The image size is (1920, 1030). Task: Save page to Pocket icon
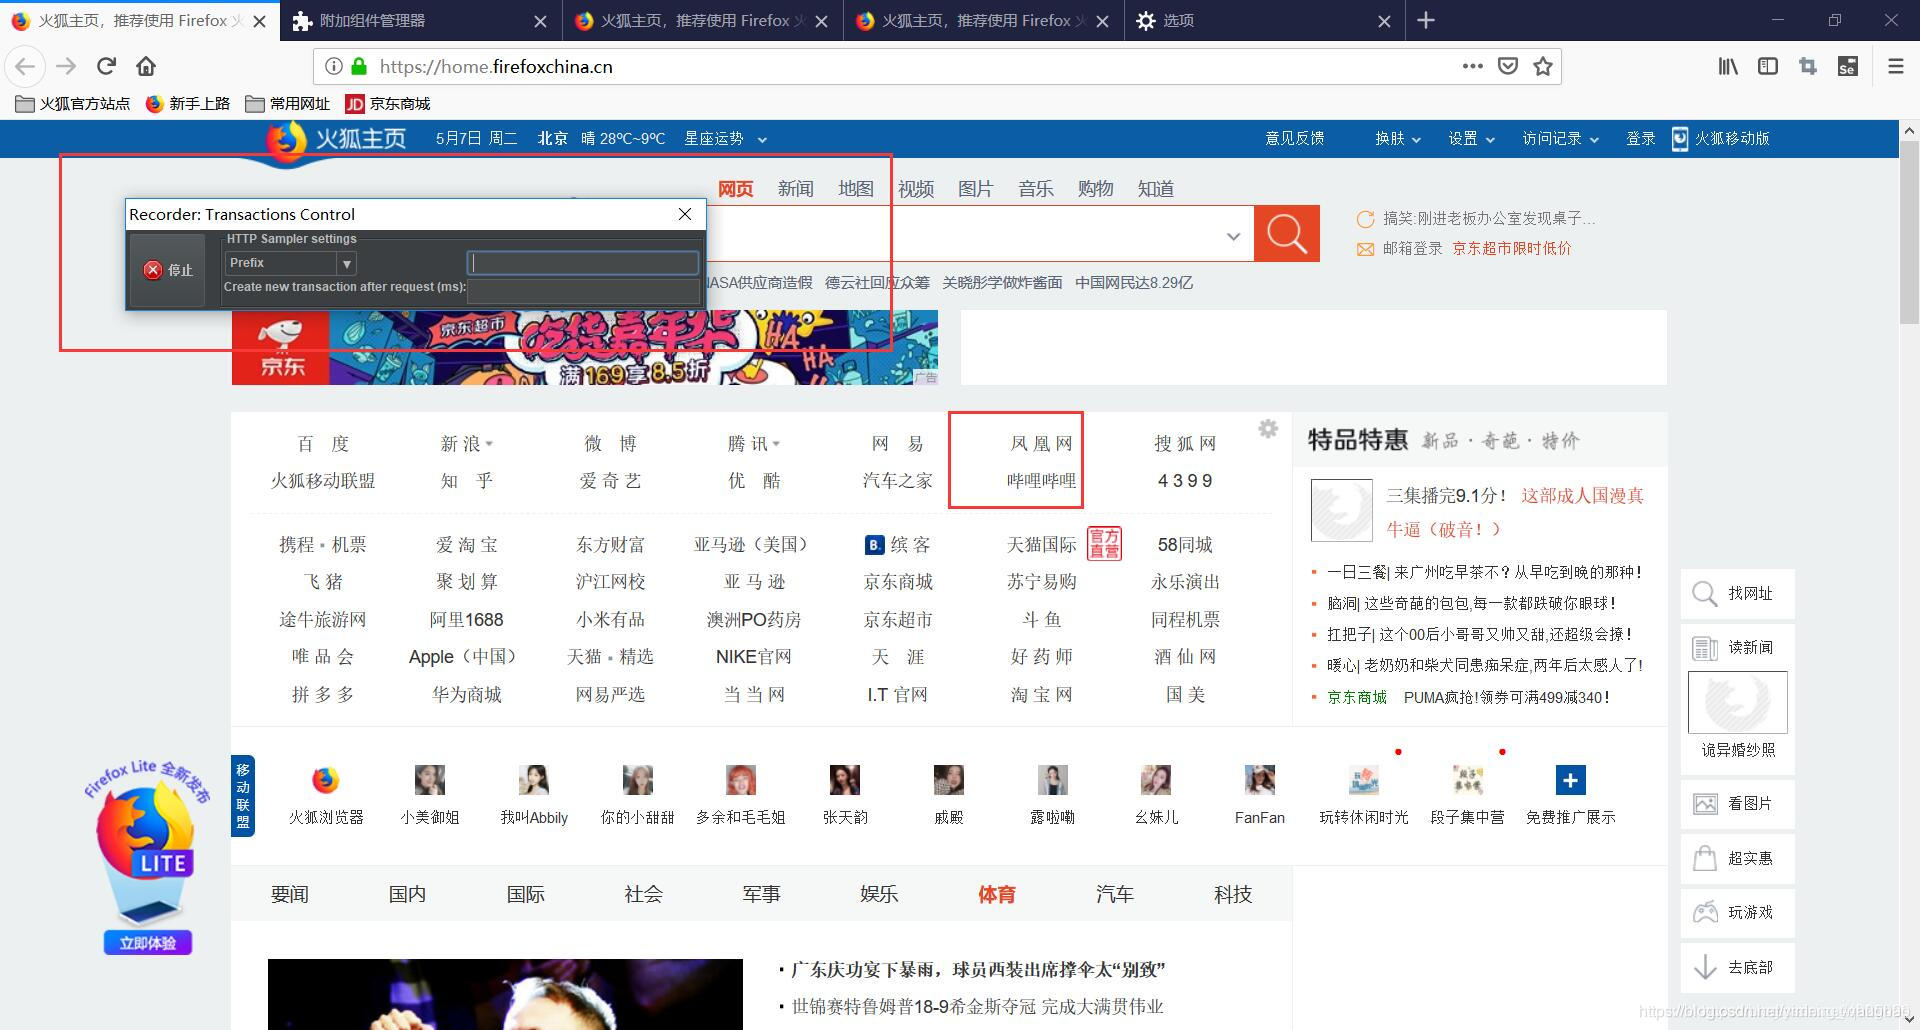1508,66
